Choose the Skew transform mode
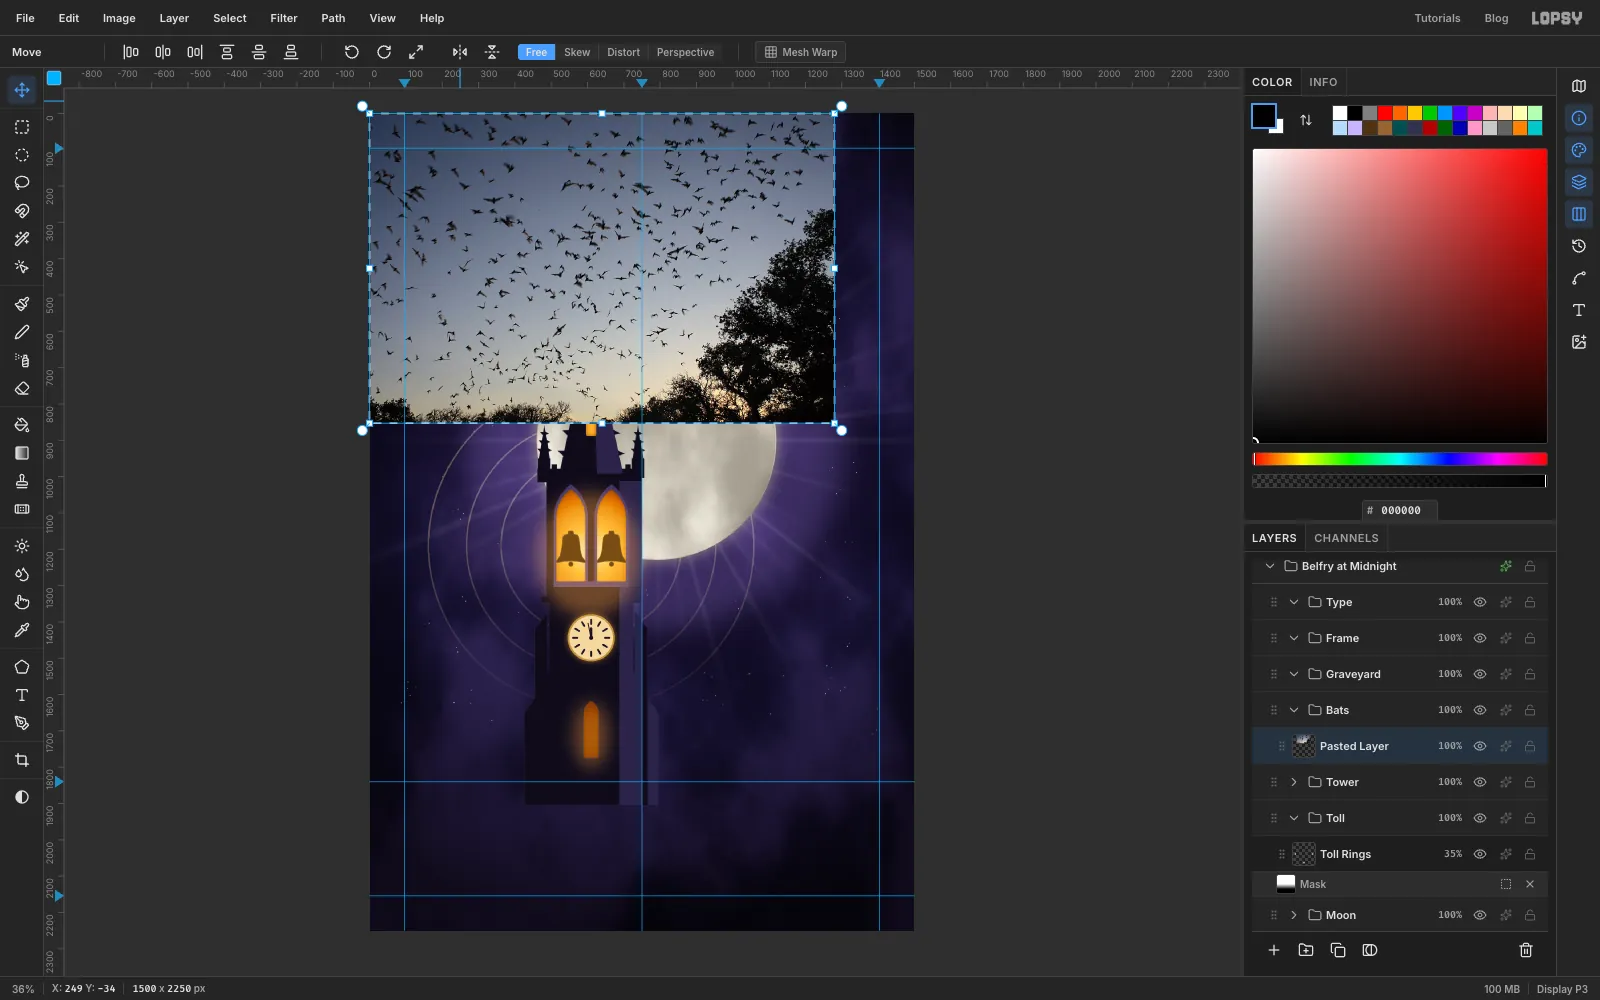 pyautogui.click(x=577, y=52)
